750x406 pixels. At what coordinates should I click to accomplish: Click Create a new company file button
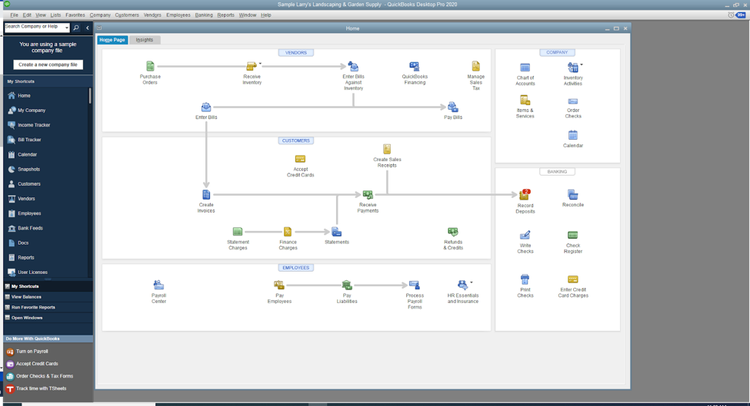tap(48, 65)
